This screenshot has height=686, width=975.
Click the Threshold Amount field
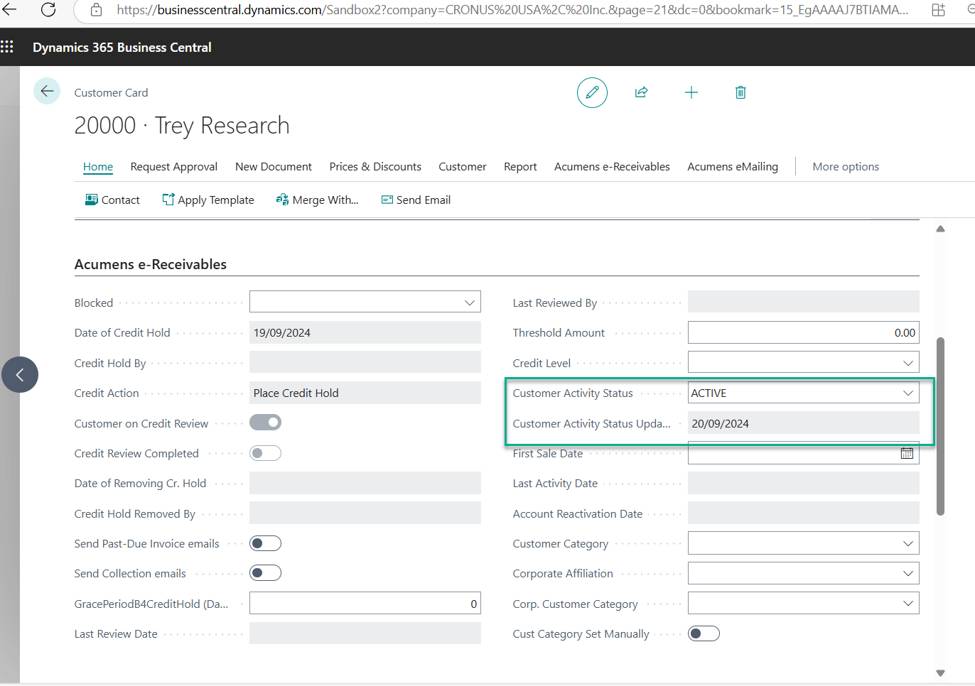[803, 333]
